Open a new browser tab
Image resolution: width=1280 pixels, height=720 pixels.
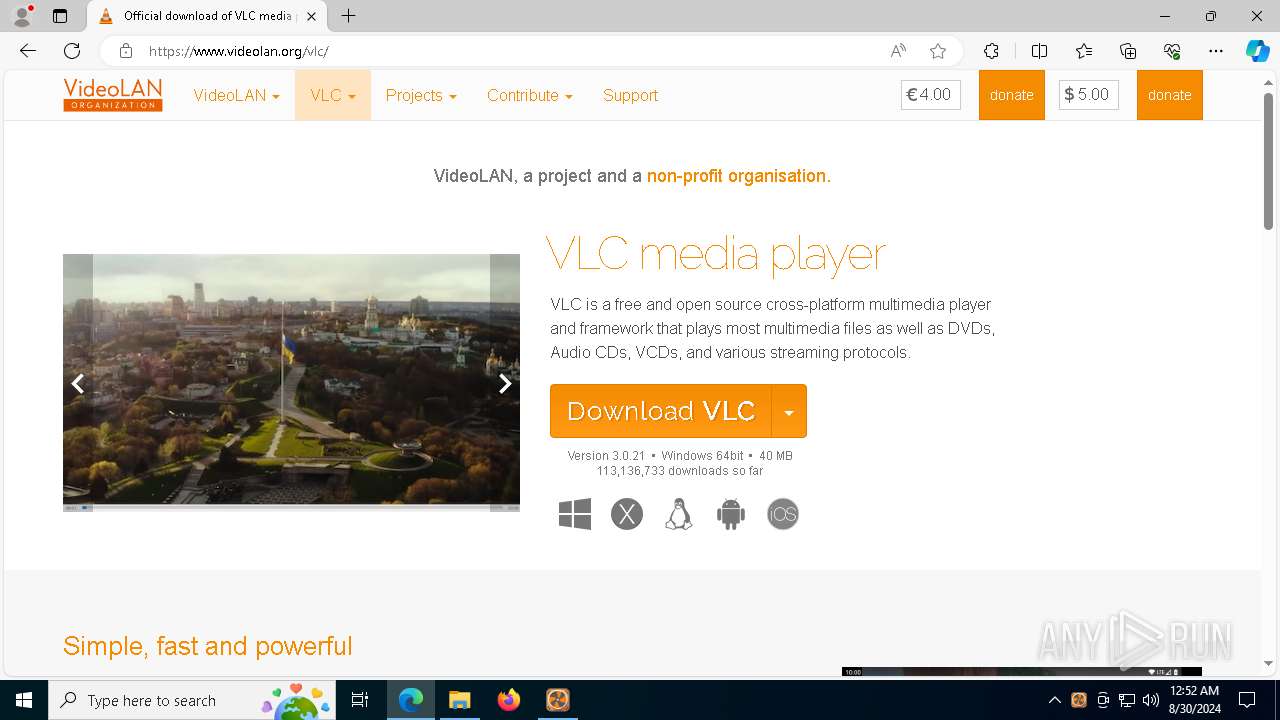click(x=348, y=16)
